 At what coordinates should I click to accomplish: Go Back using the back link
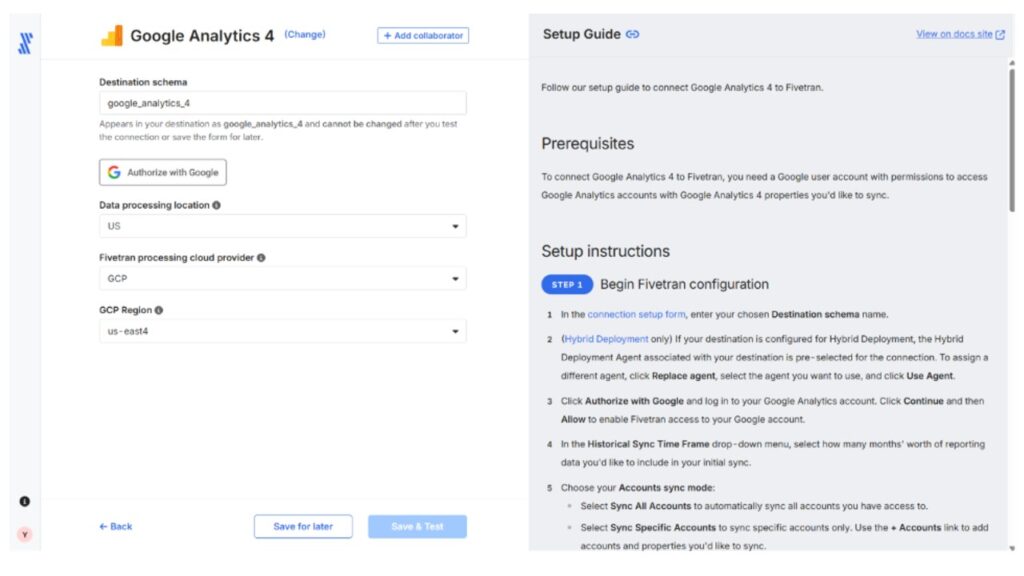[116, 526]
